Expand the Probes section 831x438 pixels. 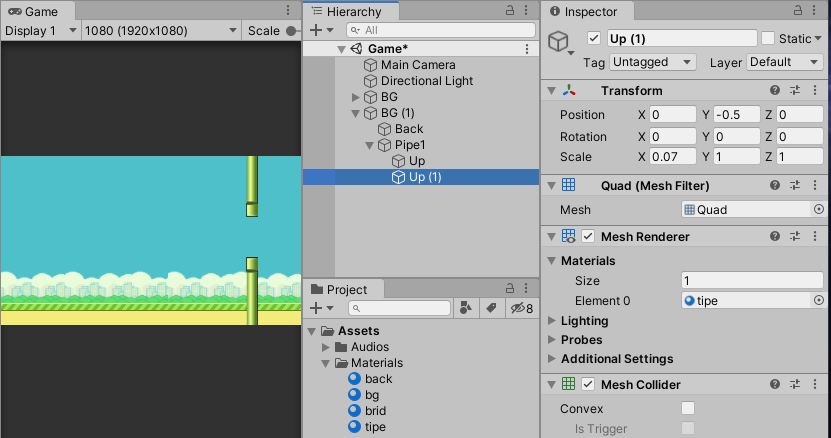point(552,339)
